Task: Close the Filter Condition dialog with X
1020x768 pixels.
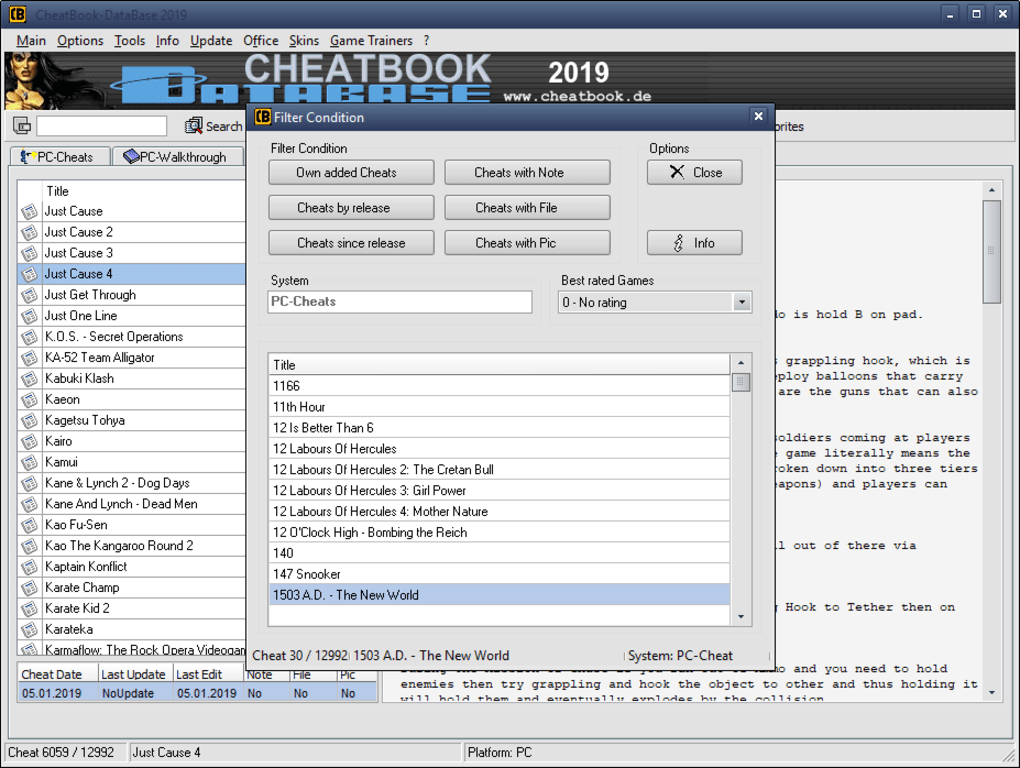Action: tap(758, 116)
